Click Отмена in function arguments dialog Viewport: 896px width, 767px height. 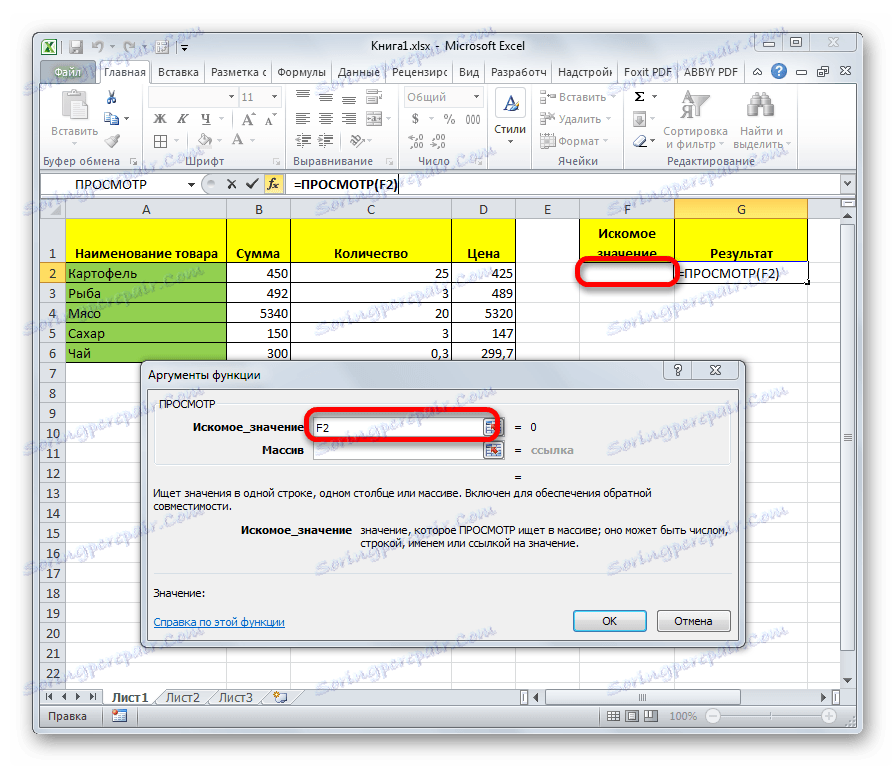693,621
